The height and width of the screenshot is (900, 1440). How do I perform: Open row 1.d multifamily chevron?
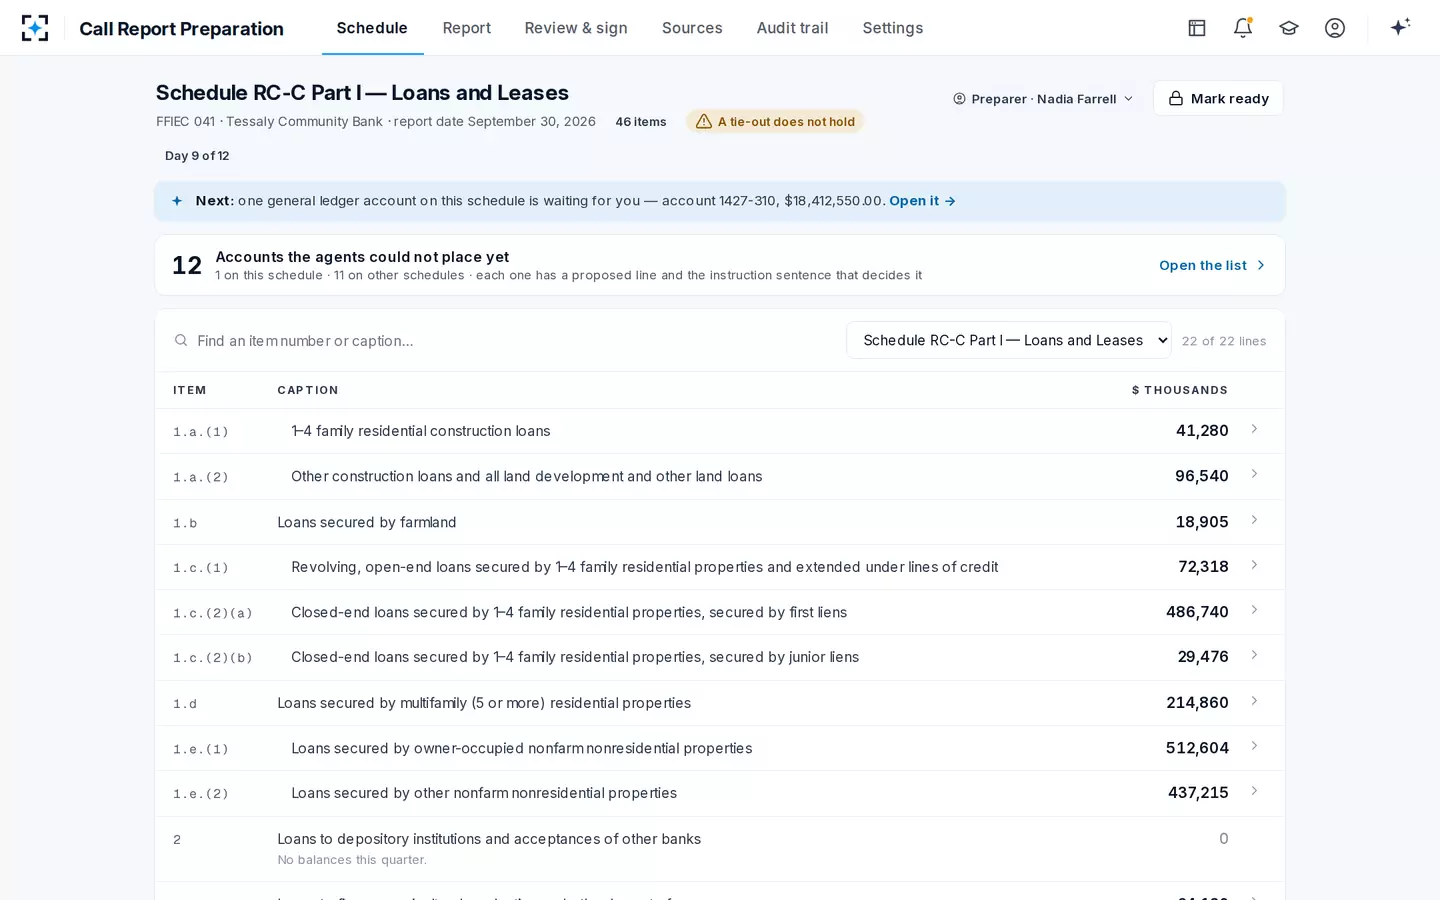click(1254, 701)
